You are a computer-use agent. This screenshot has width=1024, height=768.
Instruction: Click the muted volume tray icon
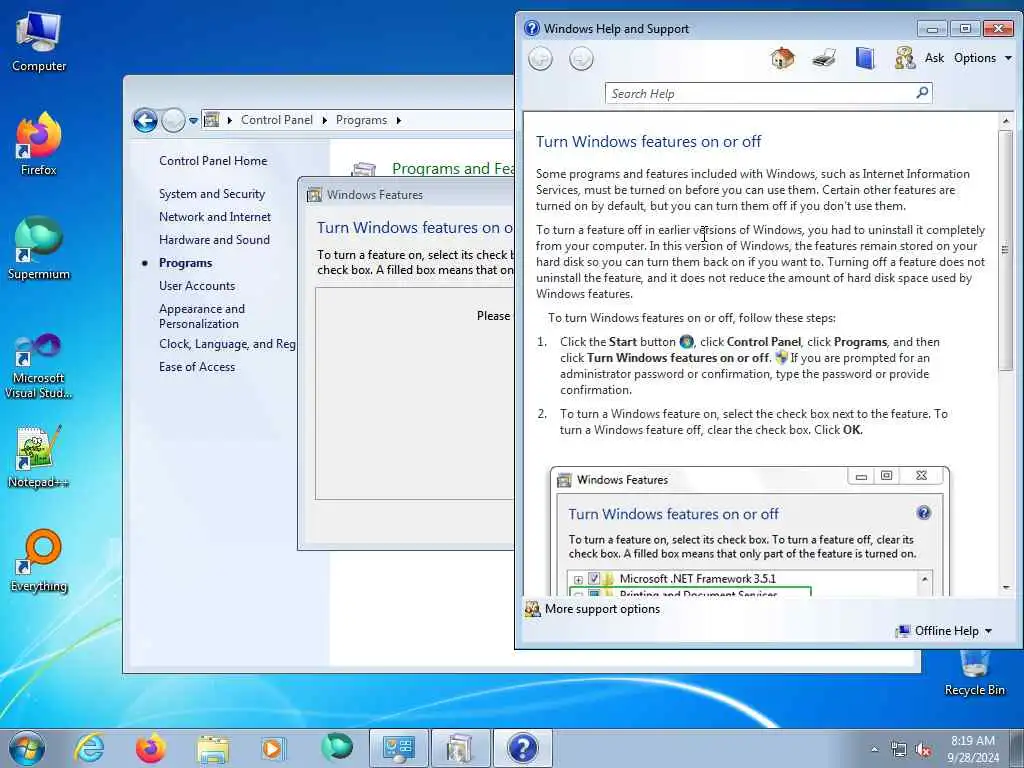pyautogui.click(x=923, y=750)
